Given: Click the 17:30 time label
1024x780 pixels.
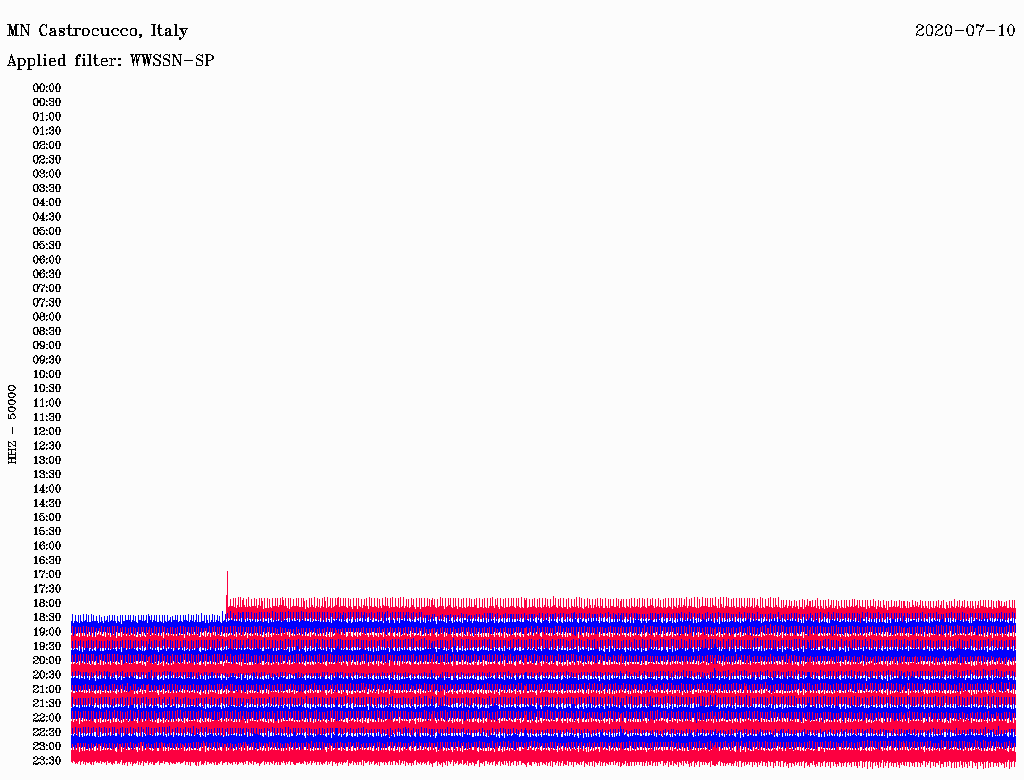Looking at the screenshot, I should click(47, 589).
